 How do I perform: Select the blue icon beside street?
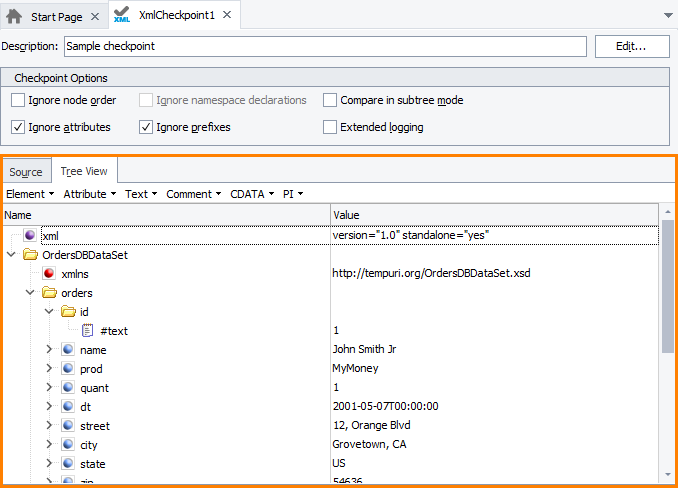click(68, 426)
